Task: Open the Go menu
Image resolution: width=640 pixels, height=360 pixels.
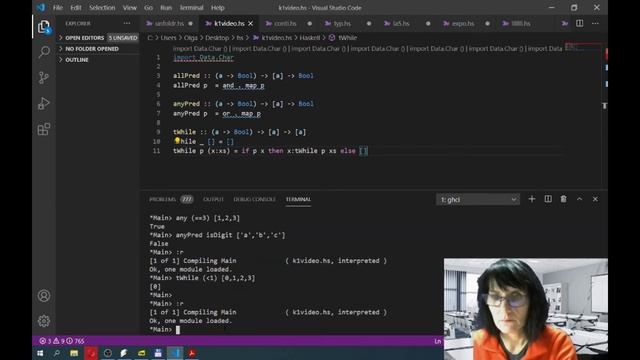Action: (149, 8)
